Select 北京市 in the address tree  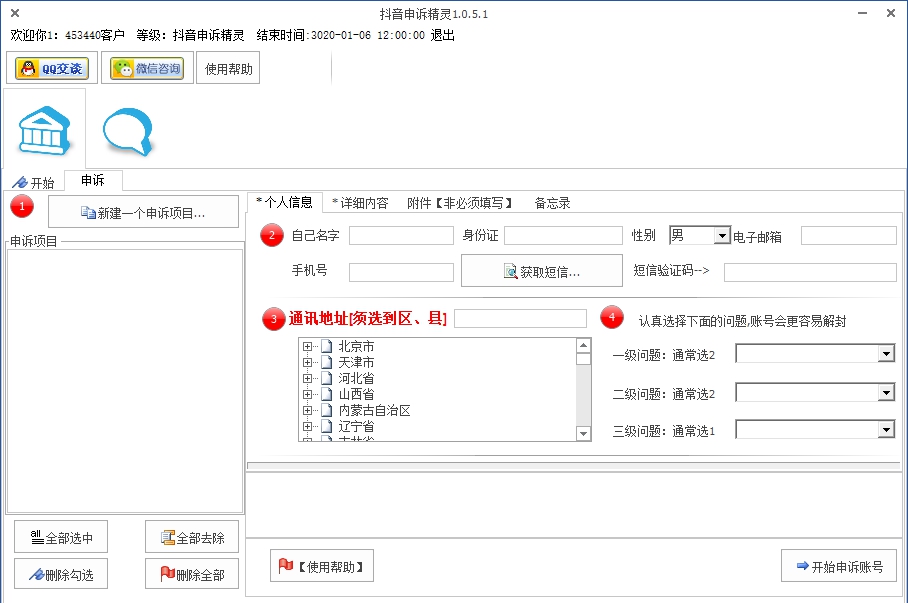coord(356,346)
